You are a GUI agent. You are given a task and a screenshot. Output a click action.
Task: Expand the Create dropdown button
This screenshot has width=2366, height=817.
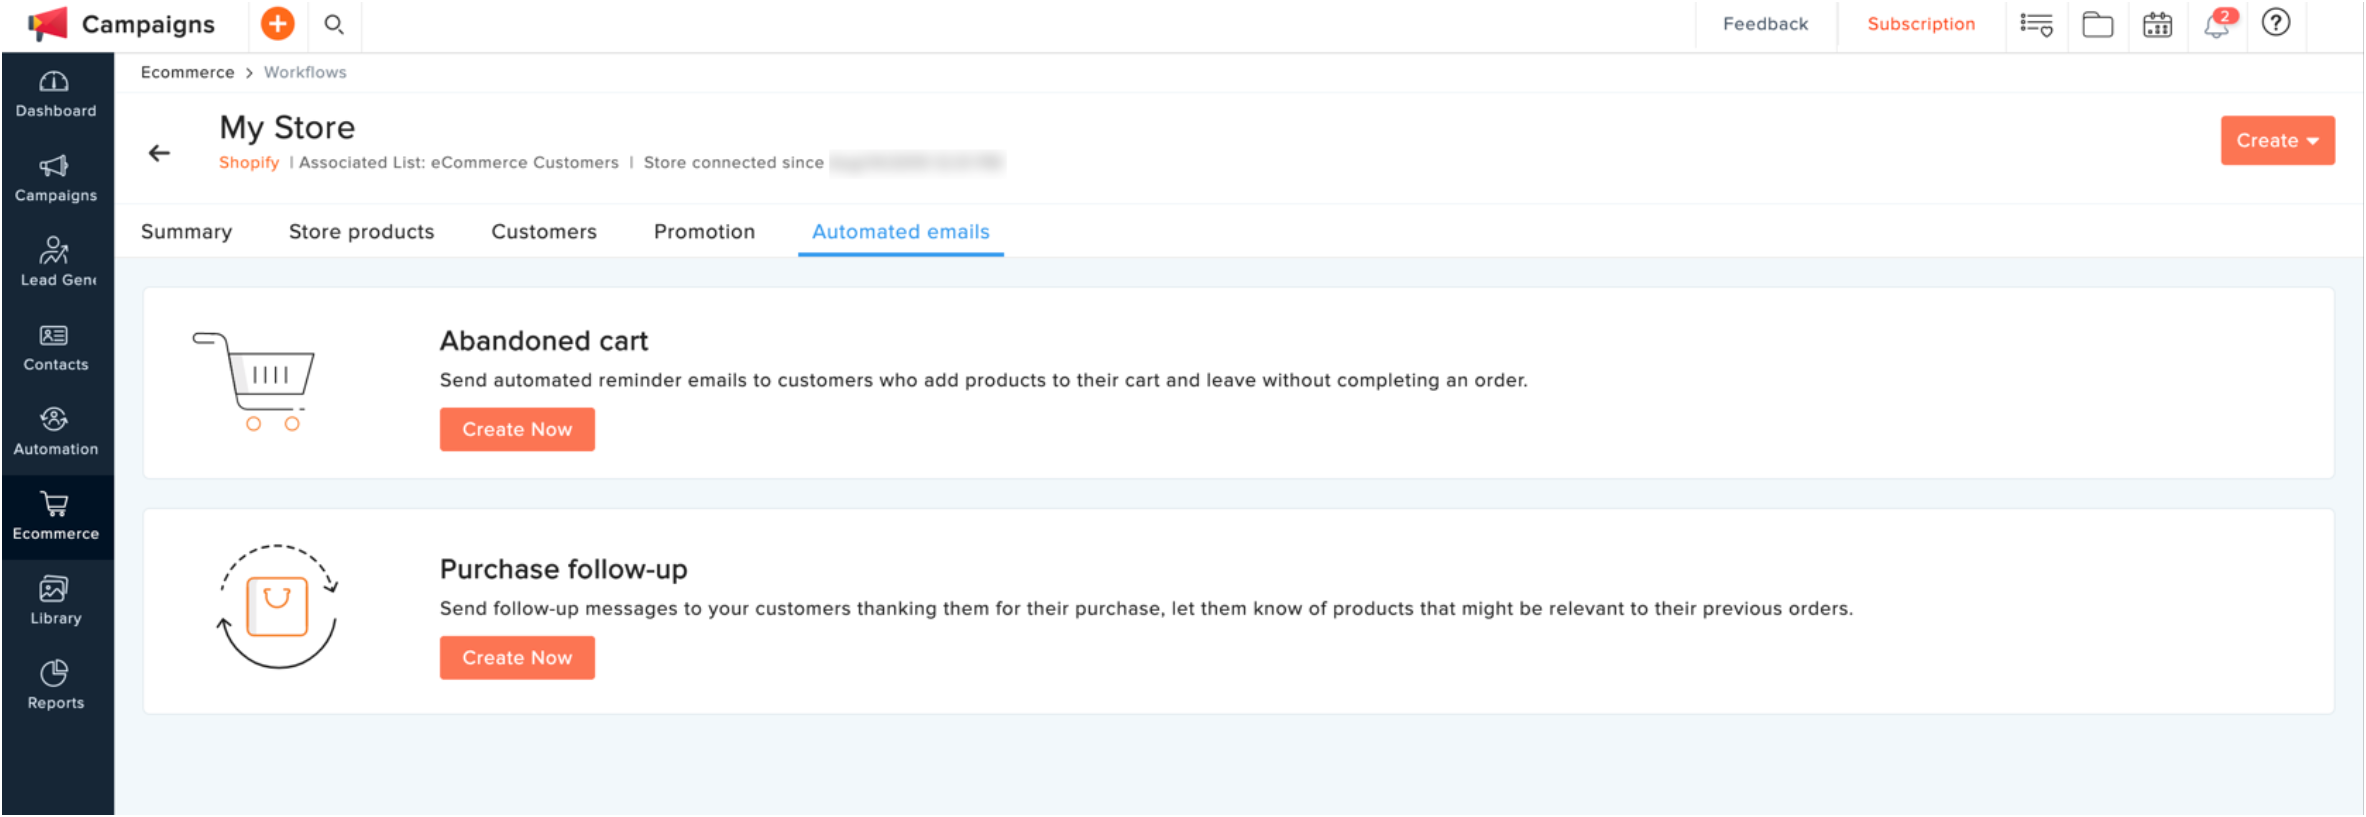point(2277,141)
